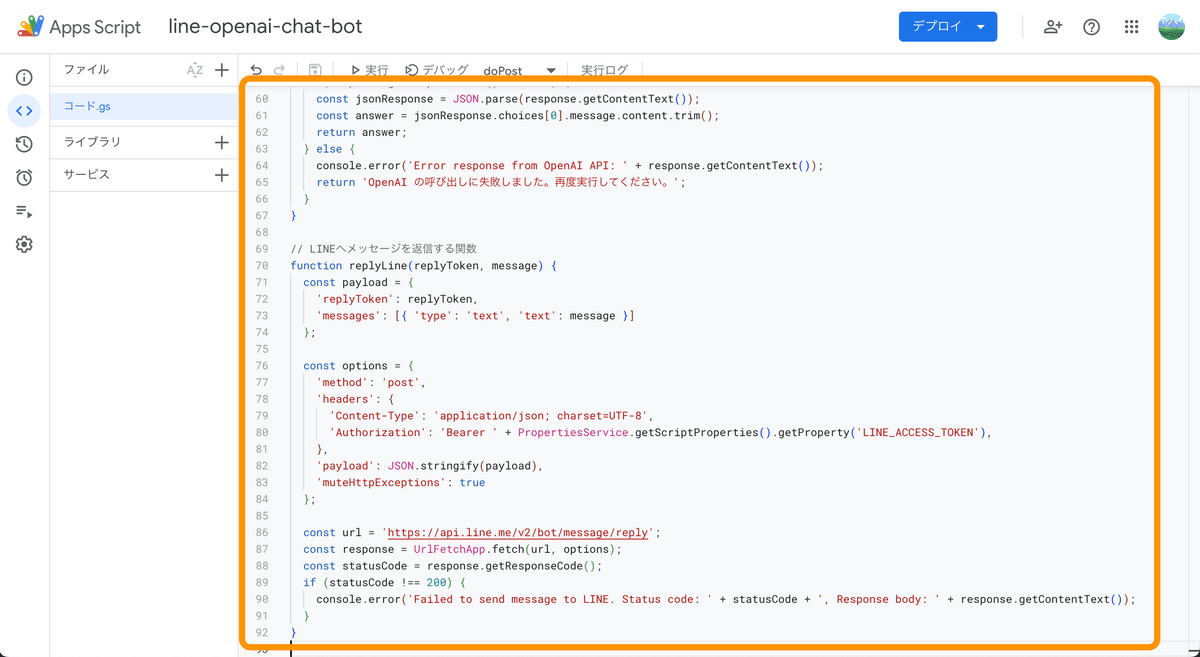Open Project Settings gear icon

[24, 244]
